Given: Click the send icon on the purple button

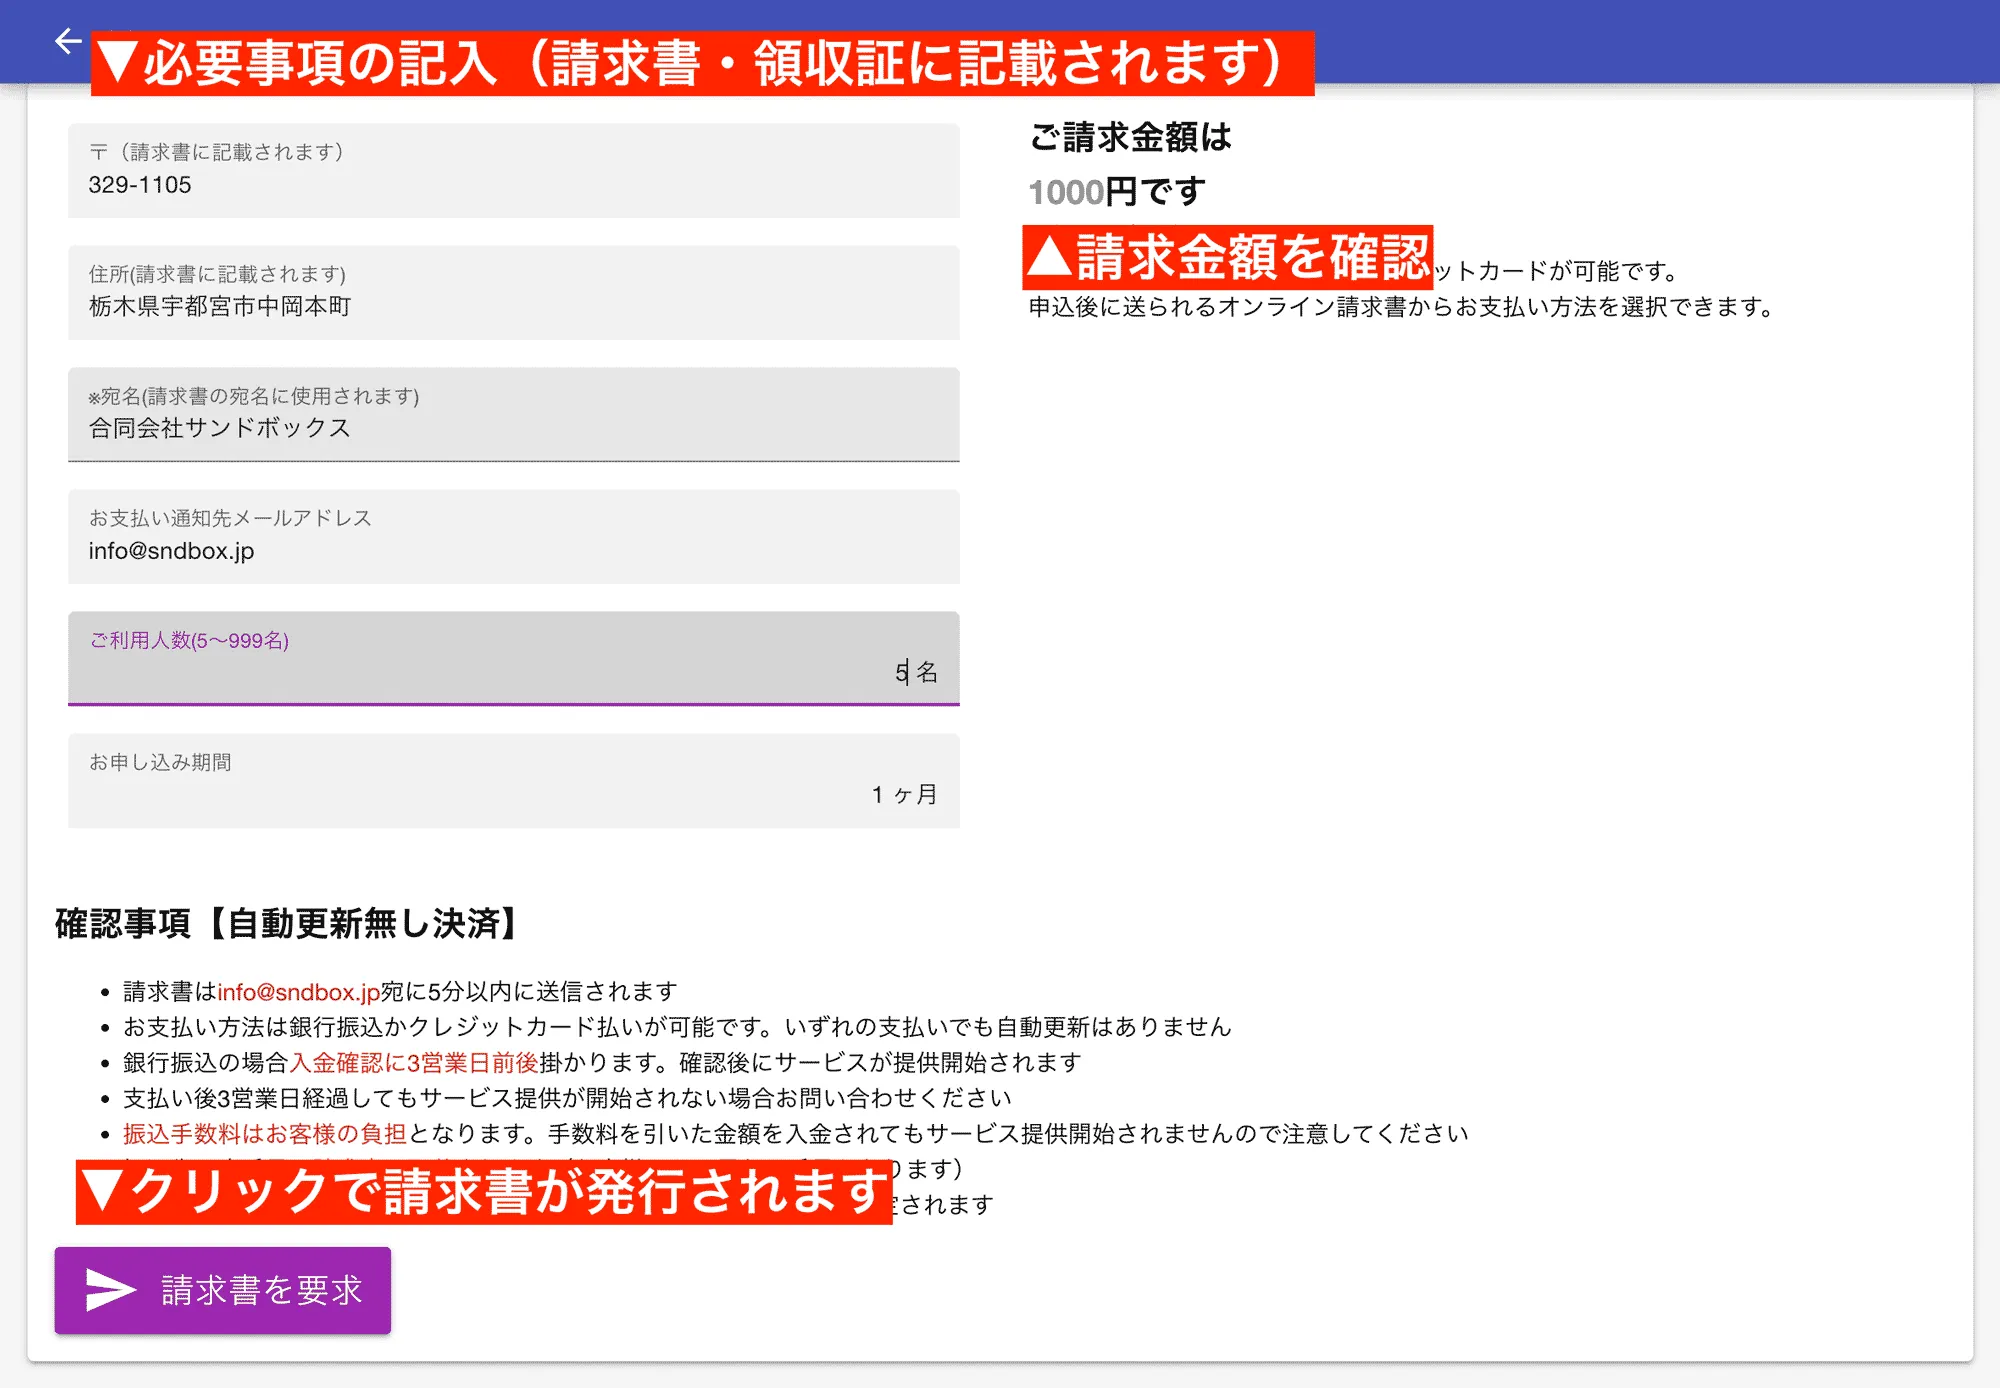Looking at the screenshot, I should (112, 1290).
